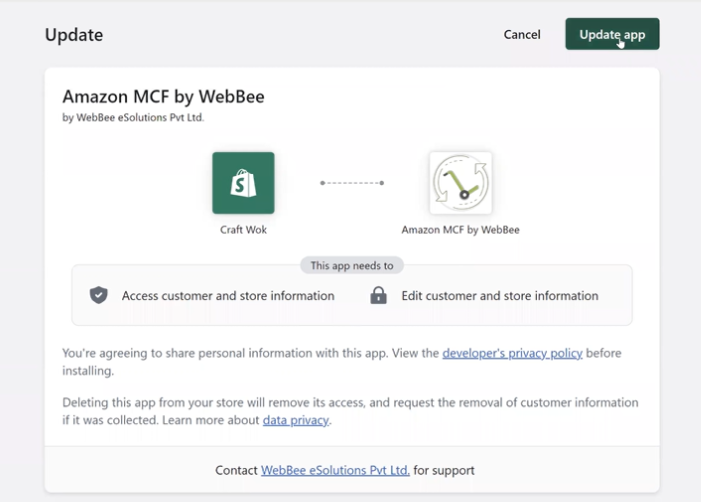The height and width of the screenshot is (502, 701).
Task: Click the 'Amazon MCF by WebBee' label under the app icon
Action: click(460, 230)
